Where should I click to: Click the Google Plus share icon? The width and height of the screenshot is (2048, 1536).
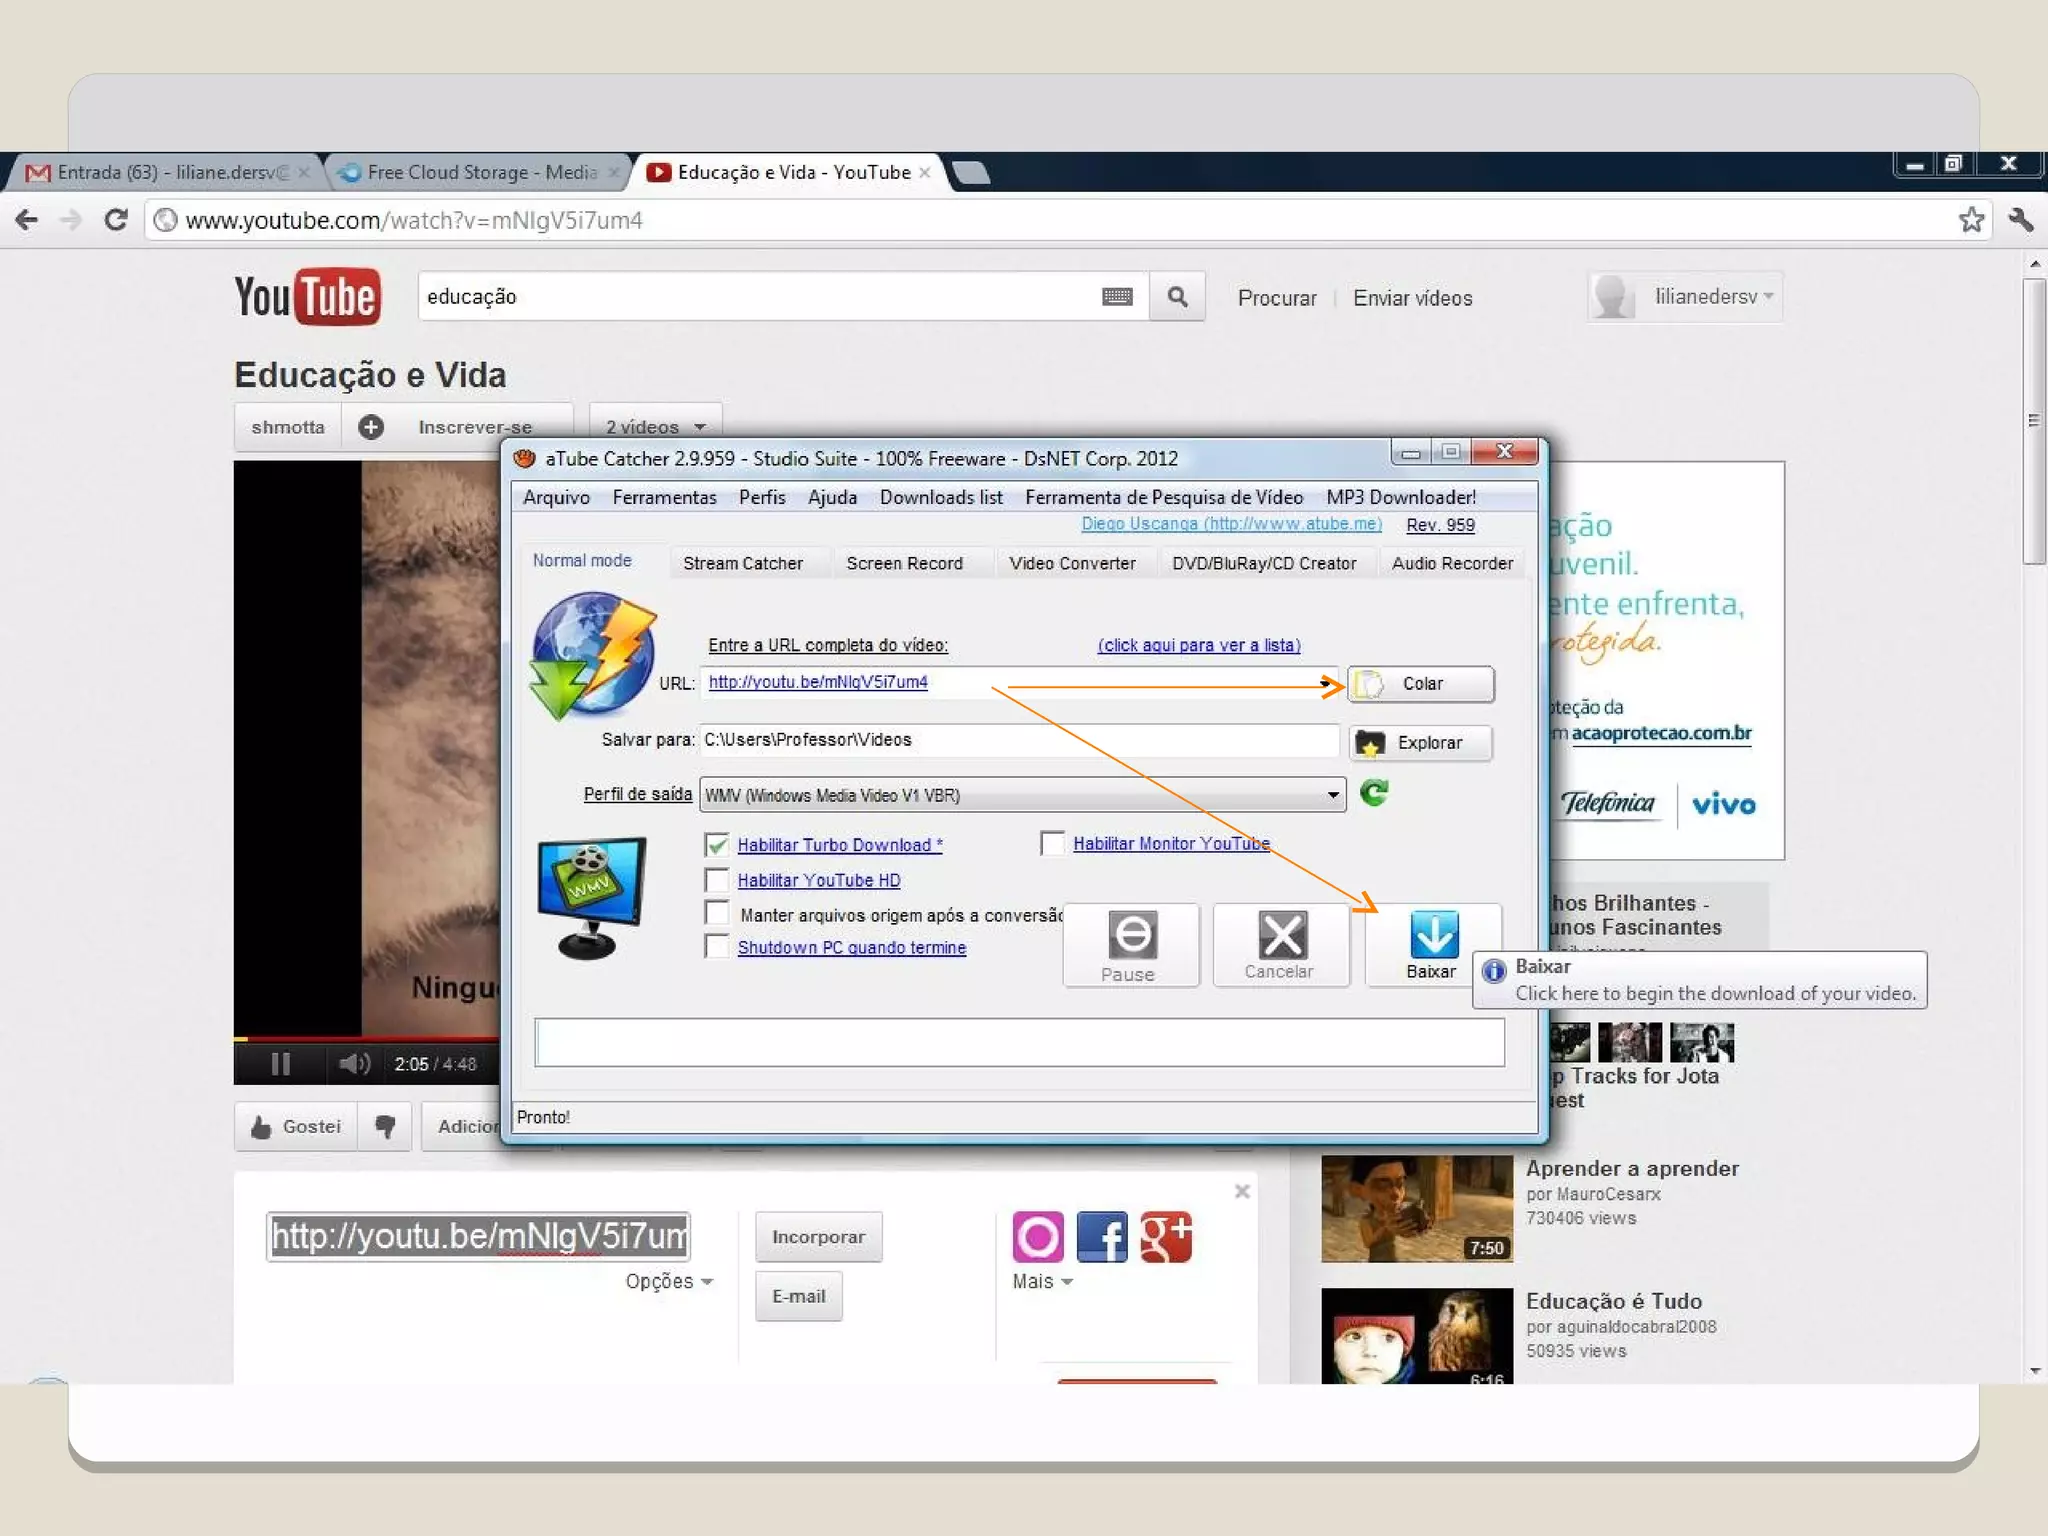(x=1166, y=1237)
